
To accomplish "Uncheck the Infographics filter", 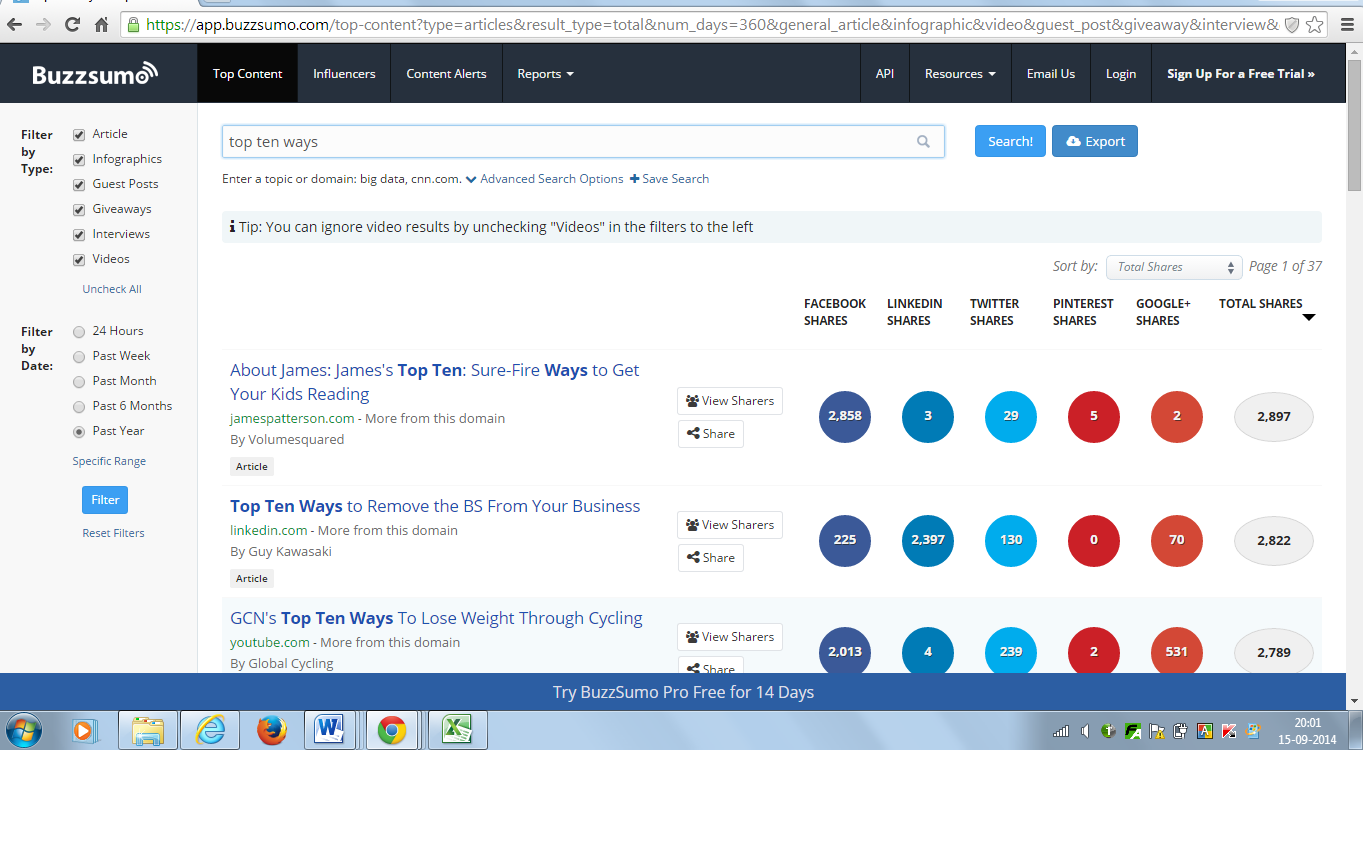I will click(x=79, y=159).
